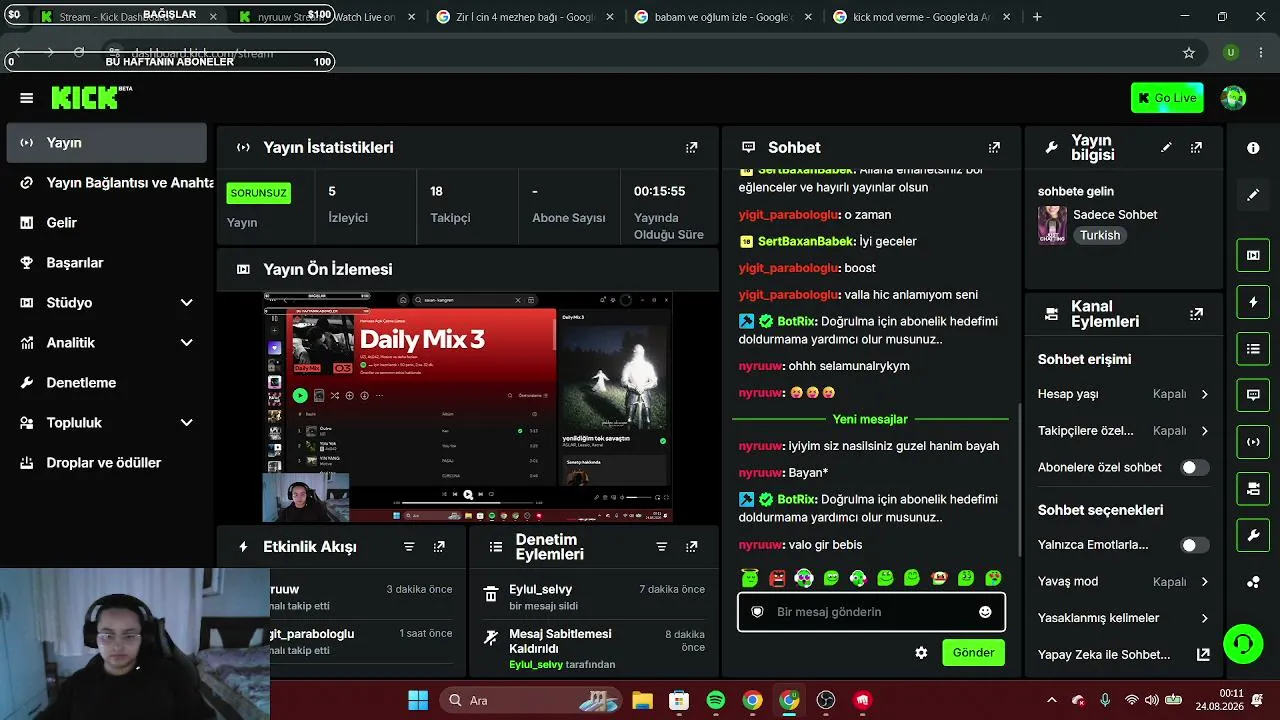Edit stream info with the Yayın bilgisi pencil
1280x720 pixels.
pos(1166,147)
